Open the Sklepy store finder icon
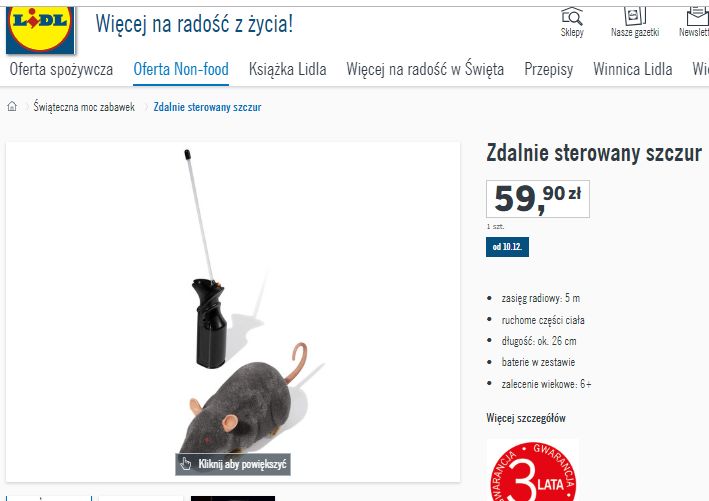The height and width of the screenshot is (501, 709). point(572,16)
